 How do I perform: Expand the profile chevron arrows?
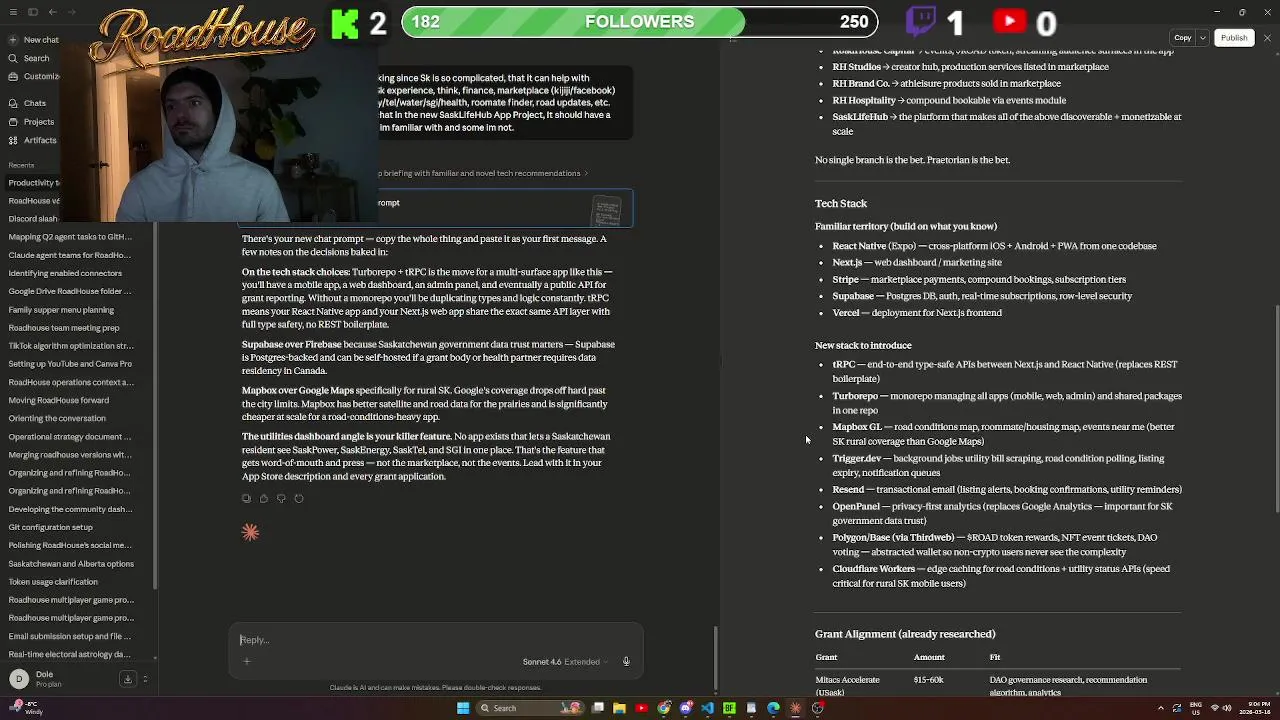pos(145,679)
